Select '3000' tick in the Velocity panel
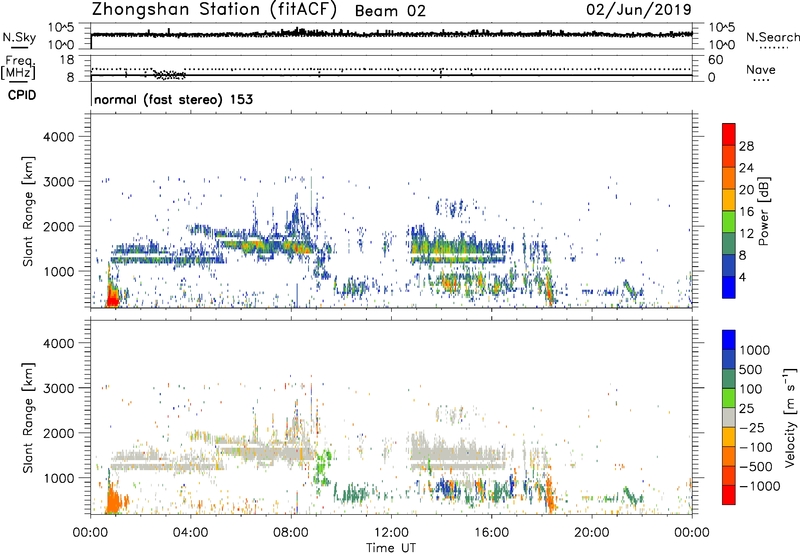Image resolution: width=800 pixels, height=554 pixels. [58, 388]
